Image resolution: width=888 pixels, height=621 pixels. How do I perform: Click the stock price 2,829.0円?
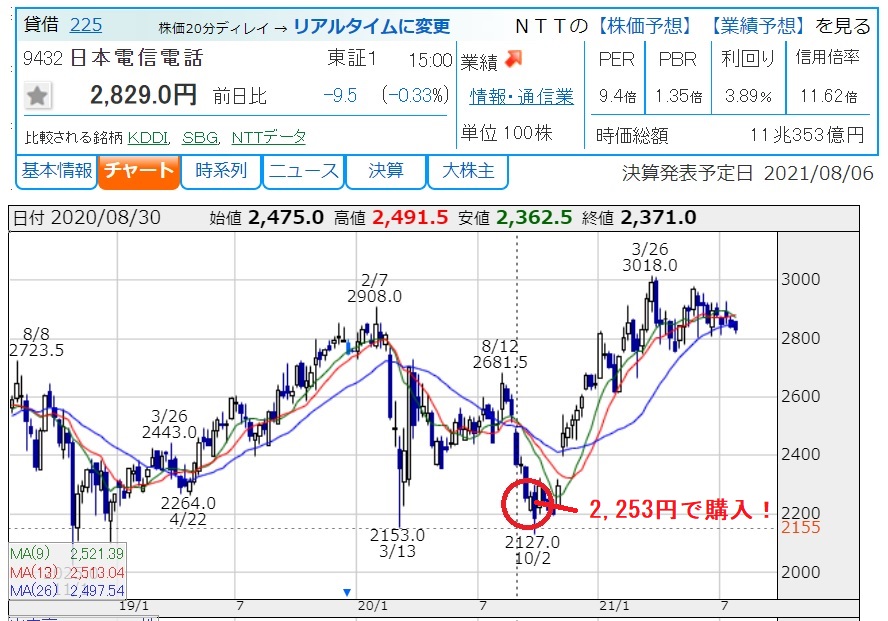coord(143,95)
